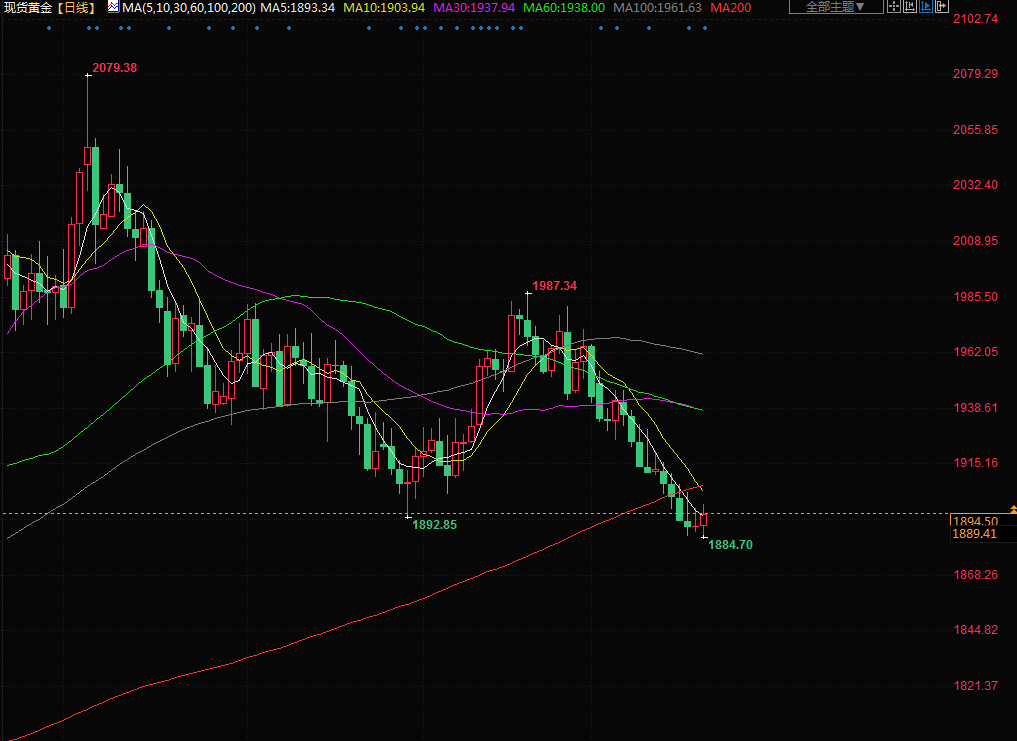Click the last blue event dot above latest candle

point(705,27)
